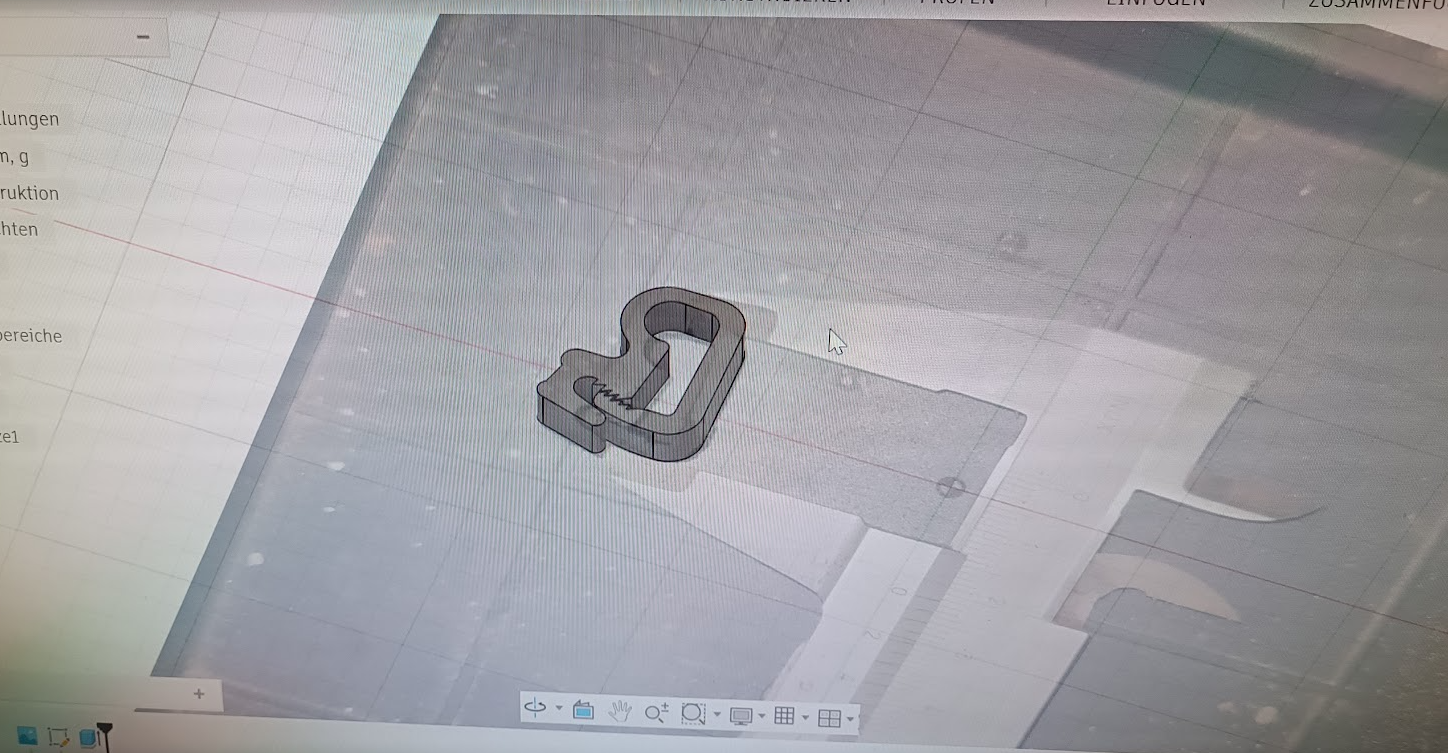The height and width of the screenshot is (753, 1448).
Task: Open Display Settings dropdown arrow
Action: click(762, 716)
